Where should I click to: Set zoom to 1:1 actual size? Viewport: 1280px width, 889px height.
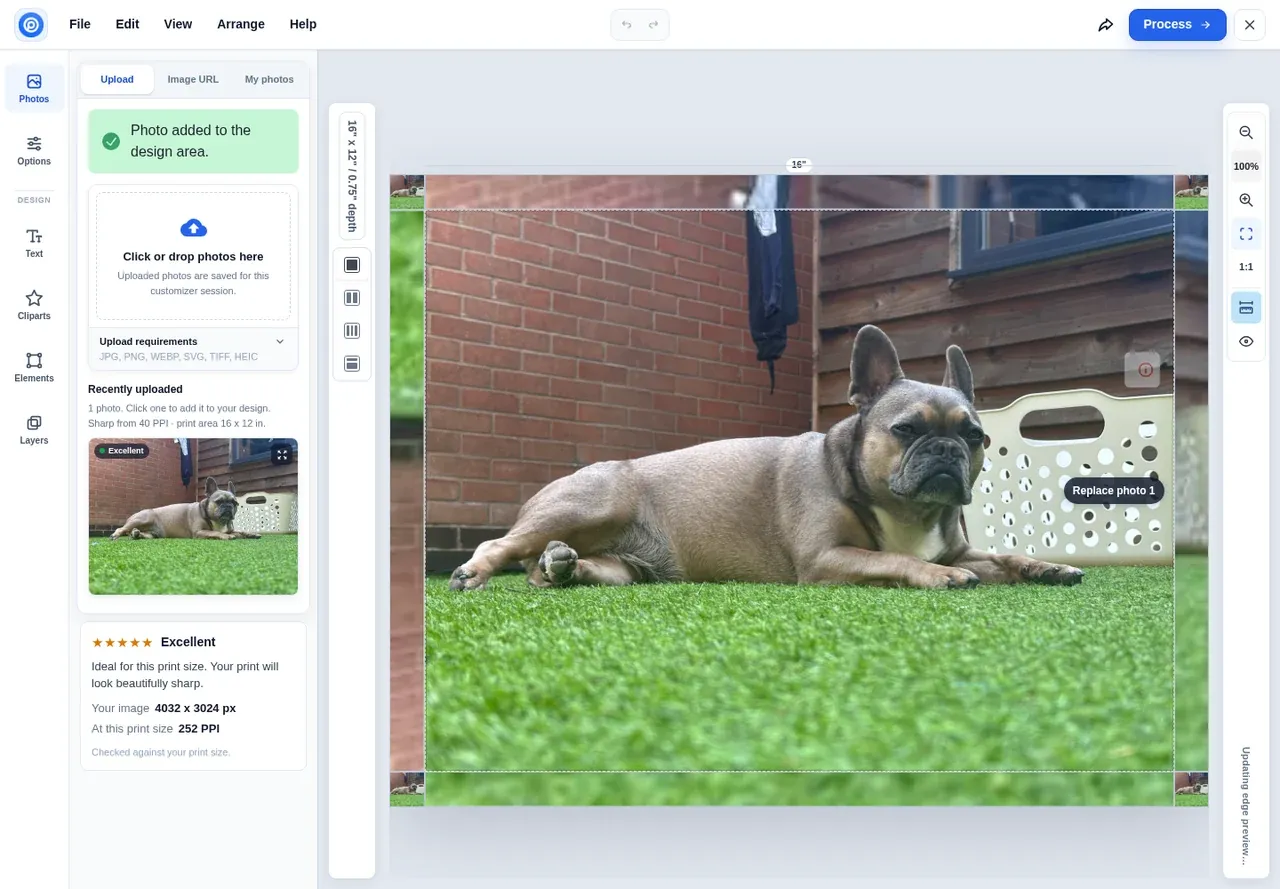pos(1246,267)
